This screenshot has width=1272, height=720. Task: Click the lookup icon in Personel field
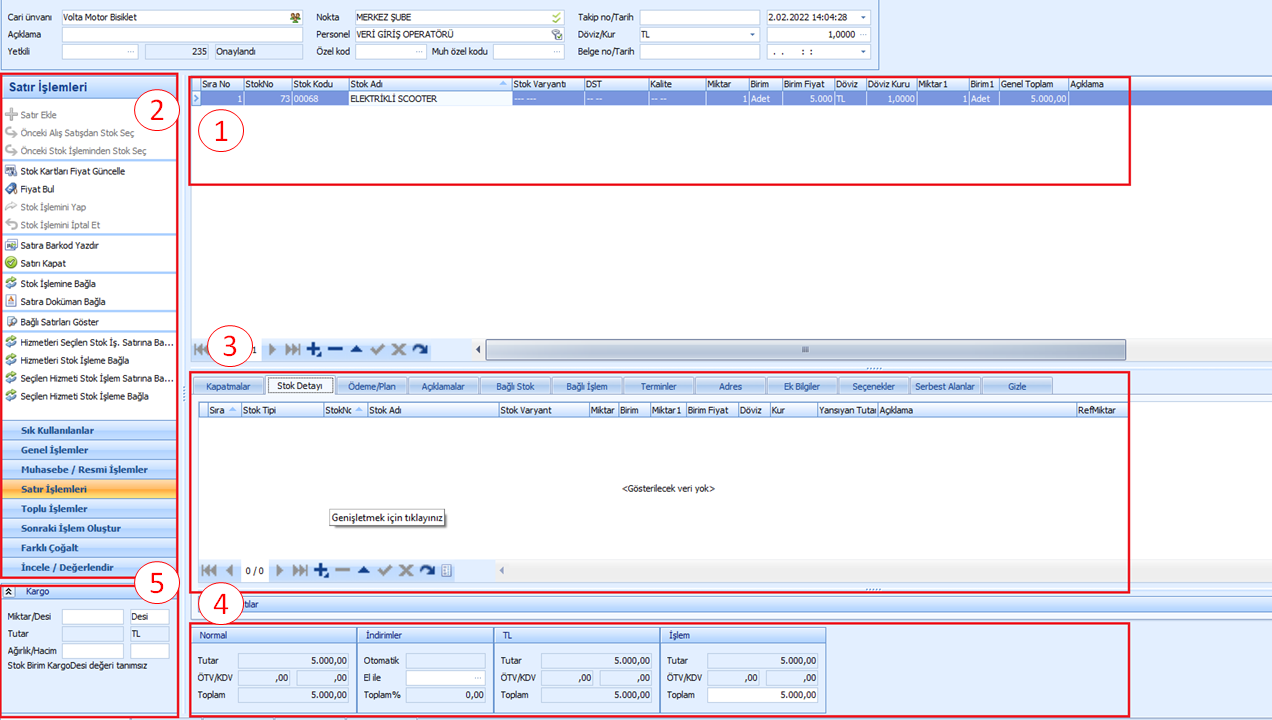click(556, 34)
